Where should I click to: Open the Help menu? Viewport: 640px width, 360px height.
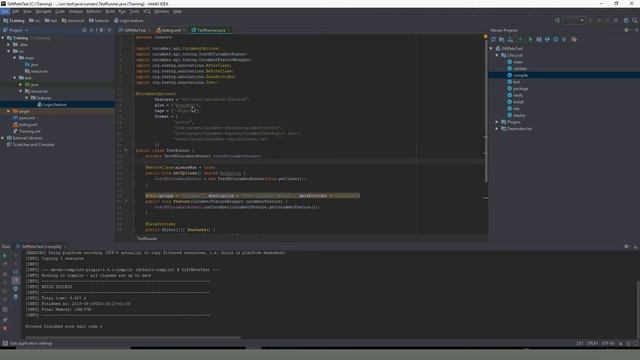point(177,11)
